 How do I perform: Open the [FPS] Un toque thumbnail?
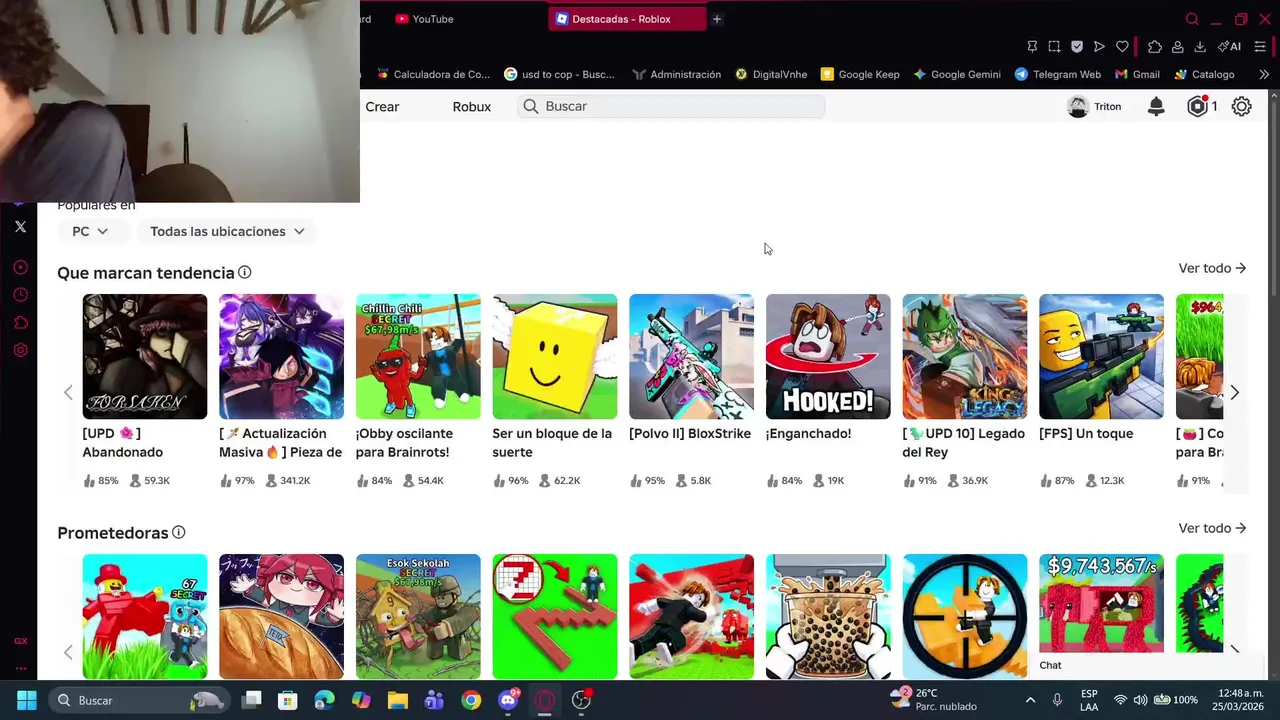click(1101, 356)
